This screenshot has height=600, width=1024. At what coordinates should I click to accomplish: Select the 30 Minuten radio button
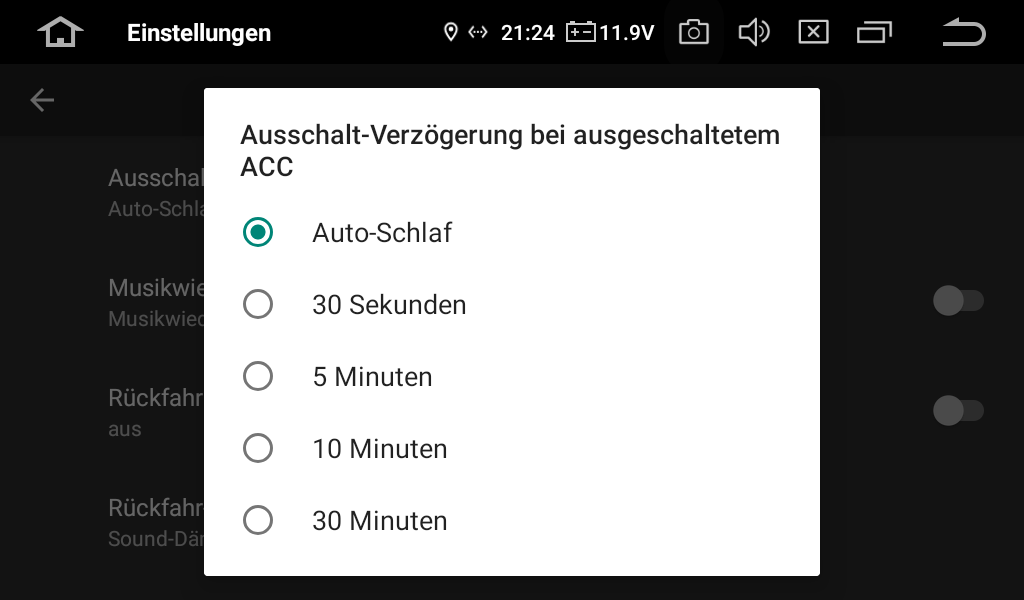pyautogui.click(x=257, y=520)
